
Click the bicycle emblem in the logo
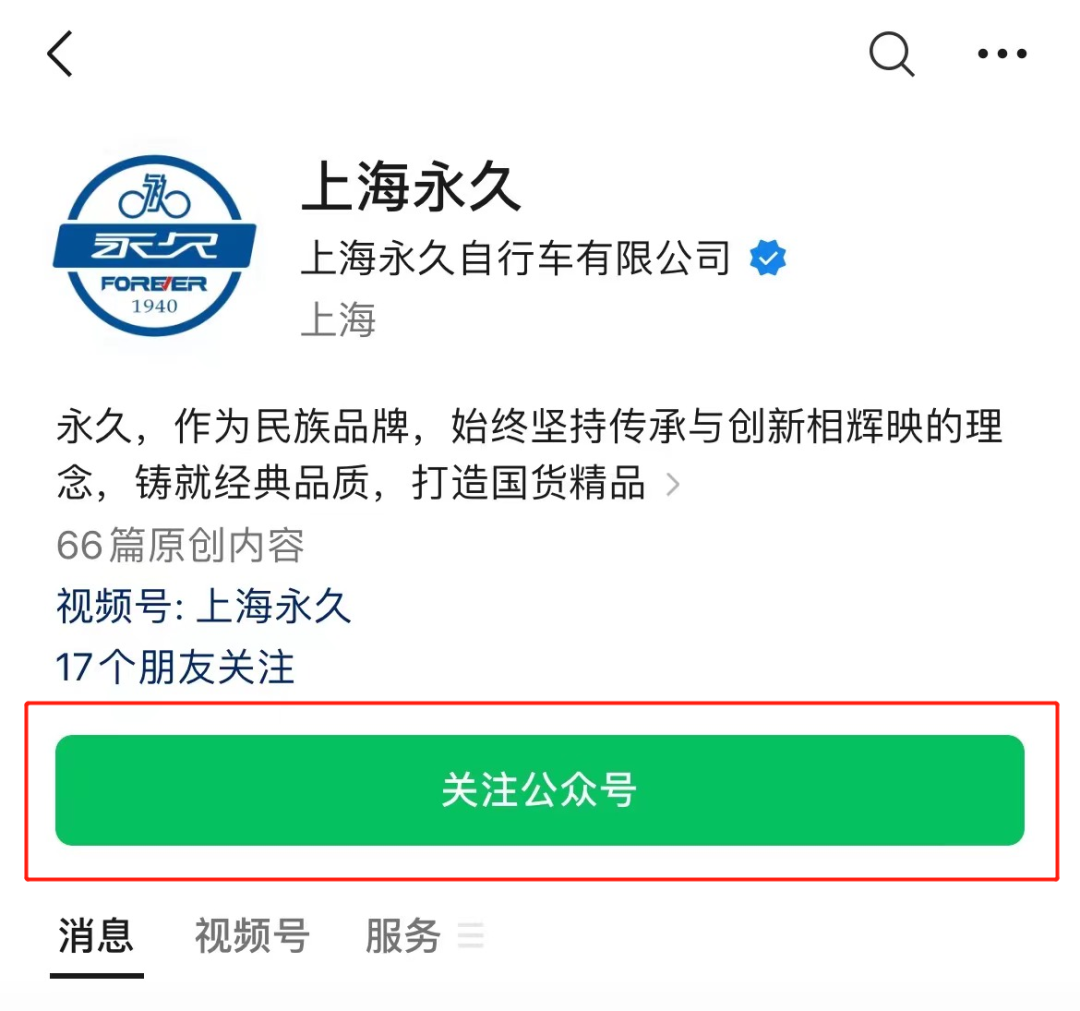154,195
